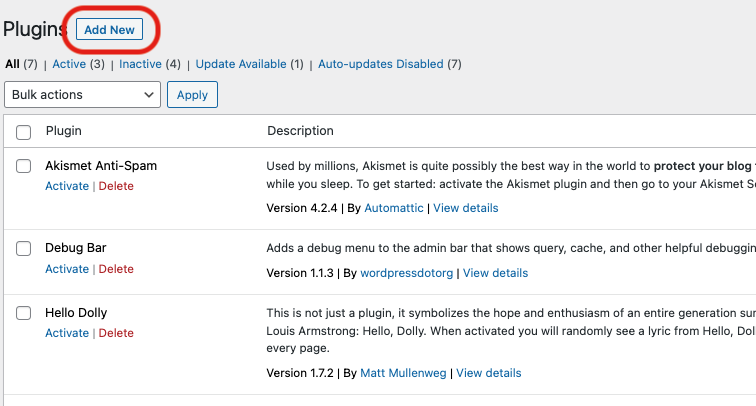
Task: Click the Description column header
Action: [300, 131]
